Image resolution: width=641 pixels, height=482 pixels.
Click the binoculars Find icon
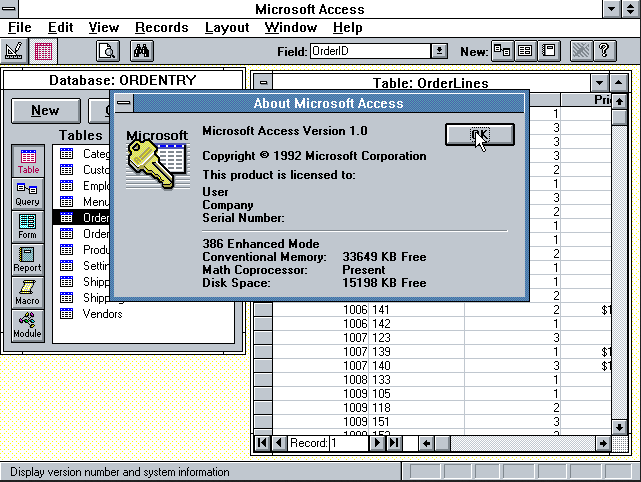142,51
